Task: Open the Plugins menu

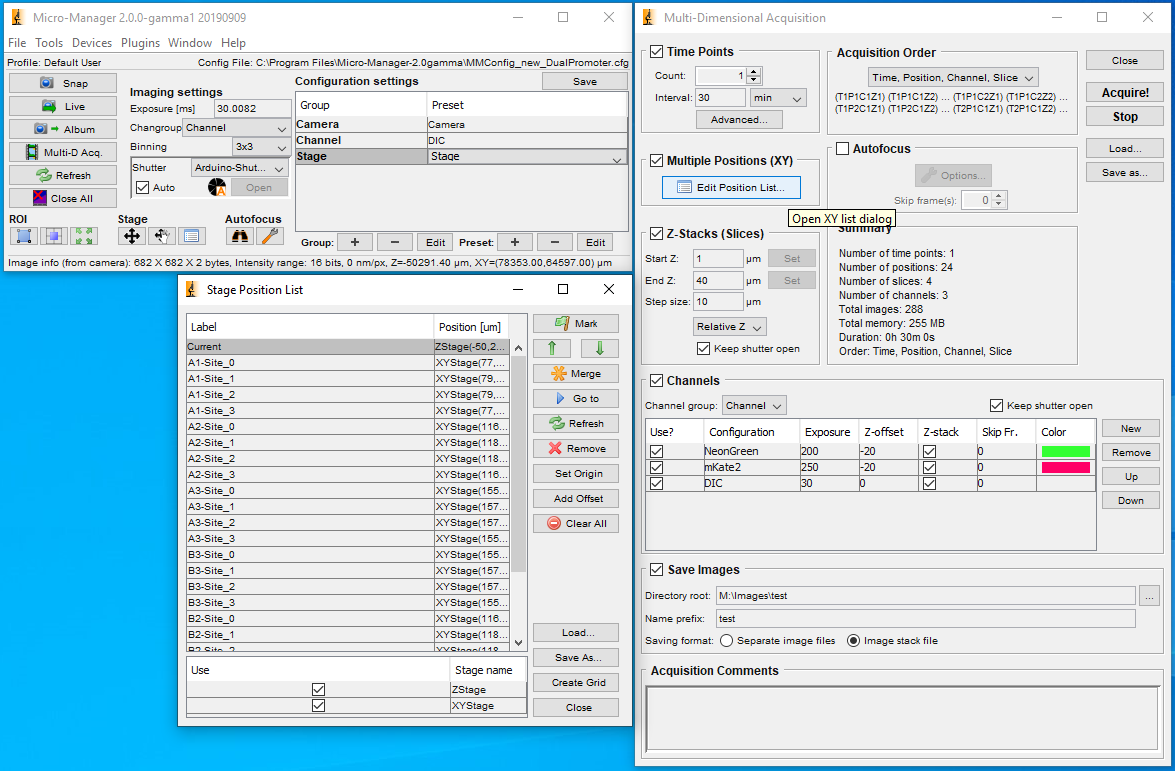Action: (x=140, y=43)
